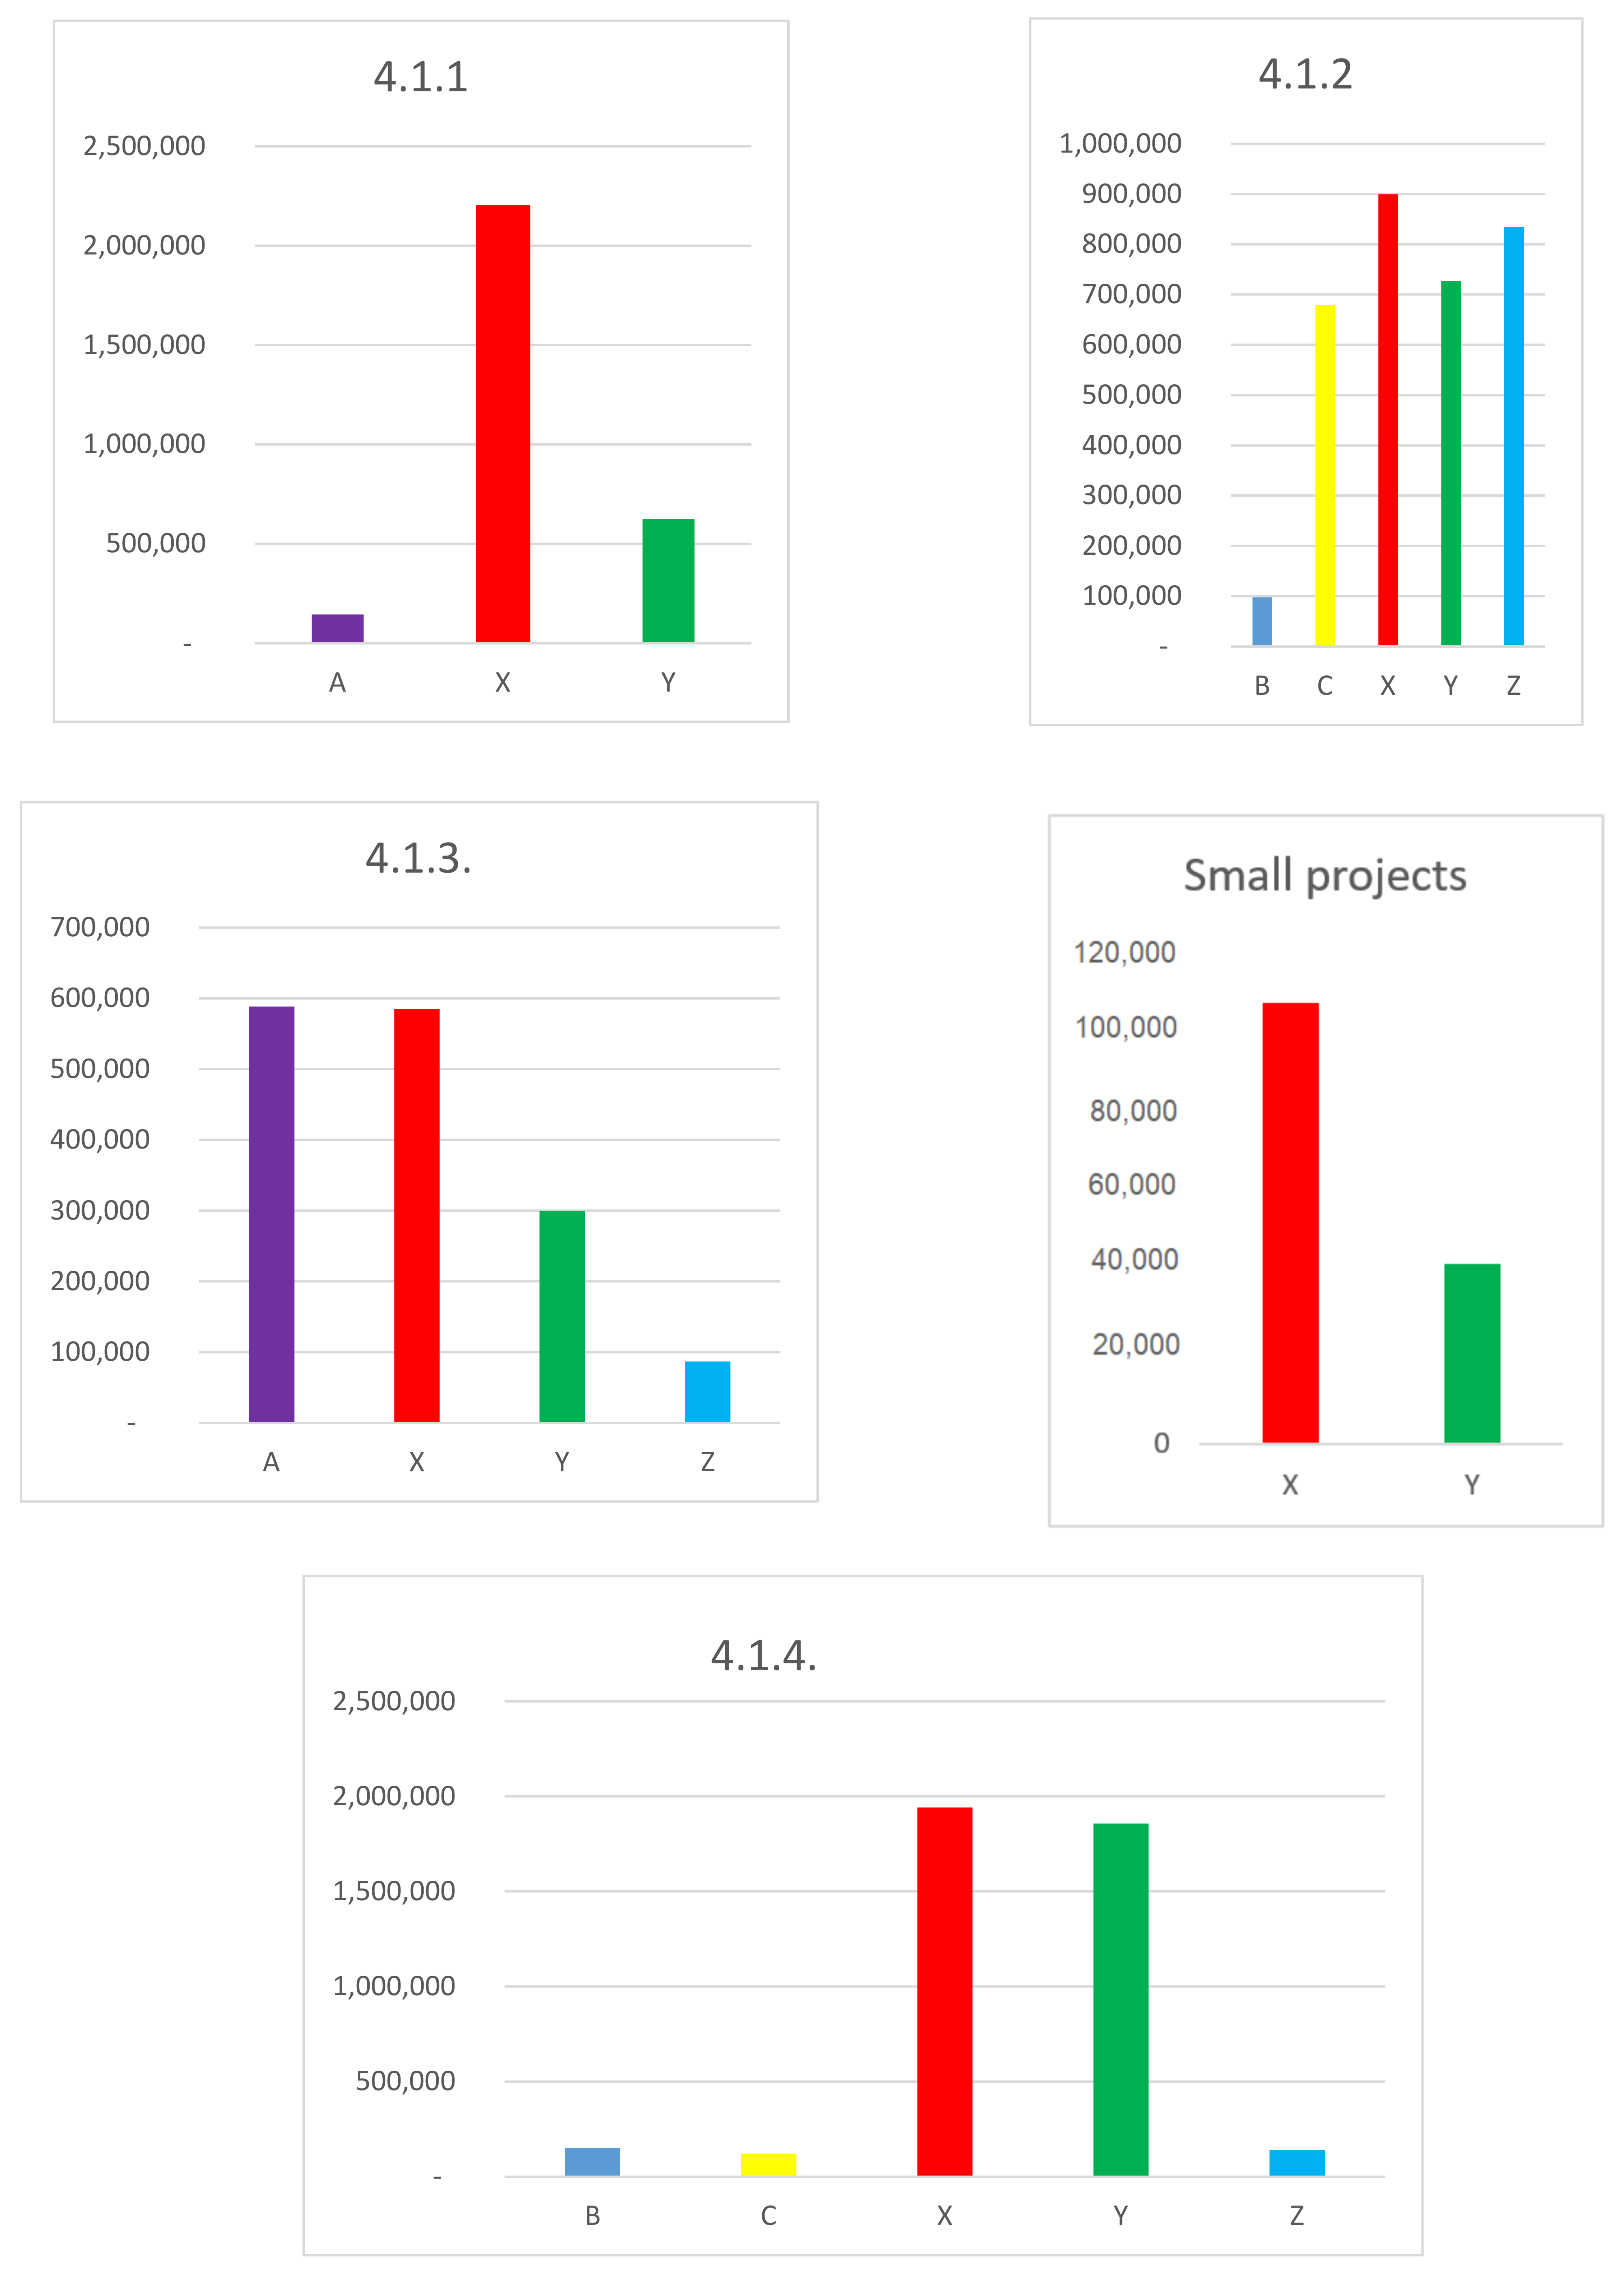Click the green Y bar in chart 4.1.1
The height and width of the screenshot is (2272, 1624).
point(668,580)
